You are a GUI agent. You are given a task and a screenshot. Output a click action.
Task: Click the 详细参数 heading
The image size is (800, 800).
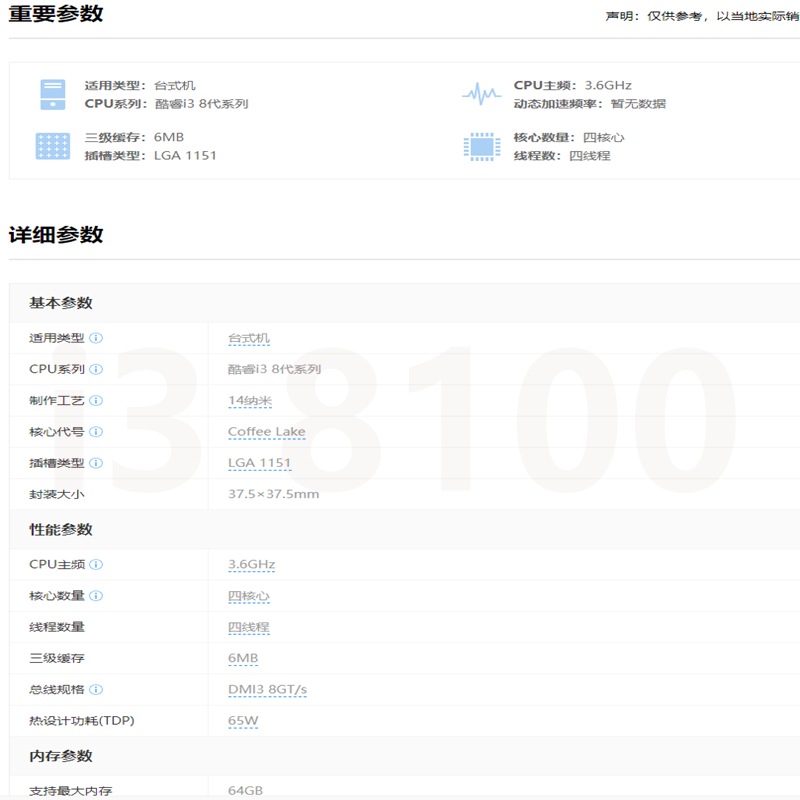click(56, 235)
